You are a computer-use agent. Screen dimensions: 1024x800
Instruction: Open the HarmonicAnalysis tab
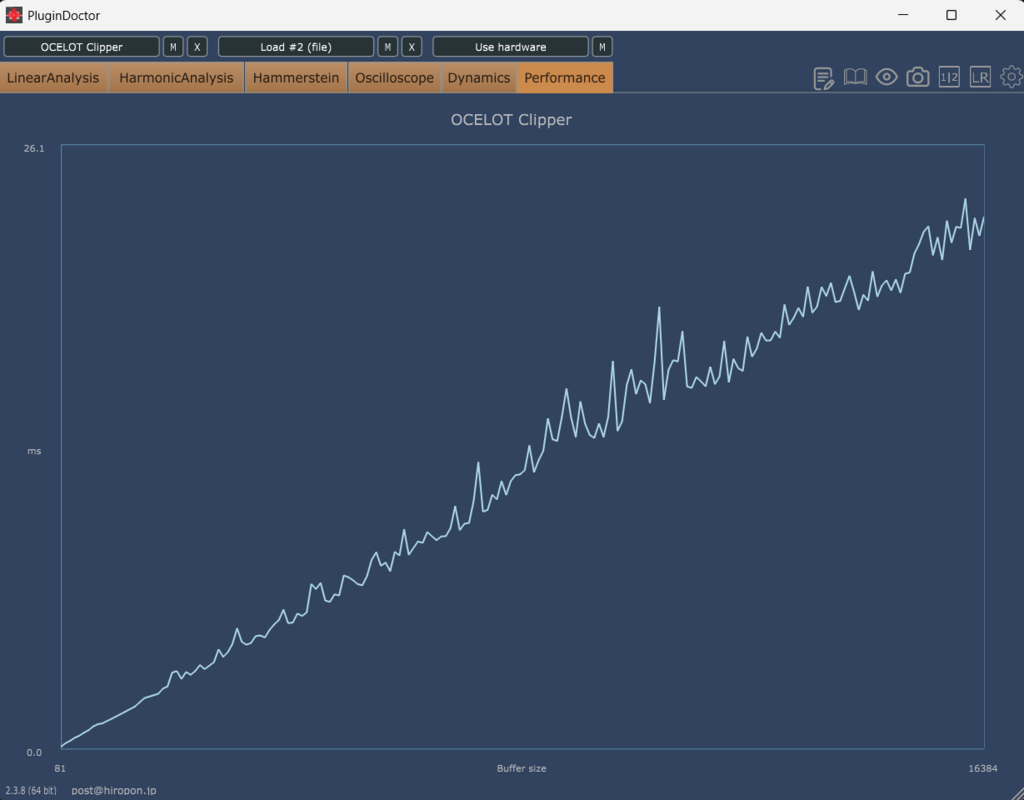[176, 78]
